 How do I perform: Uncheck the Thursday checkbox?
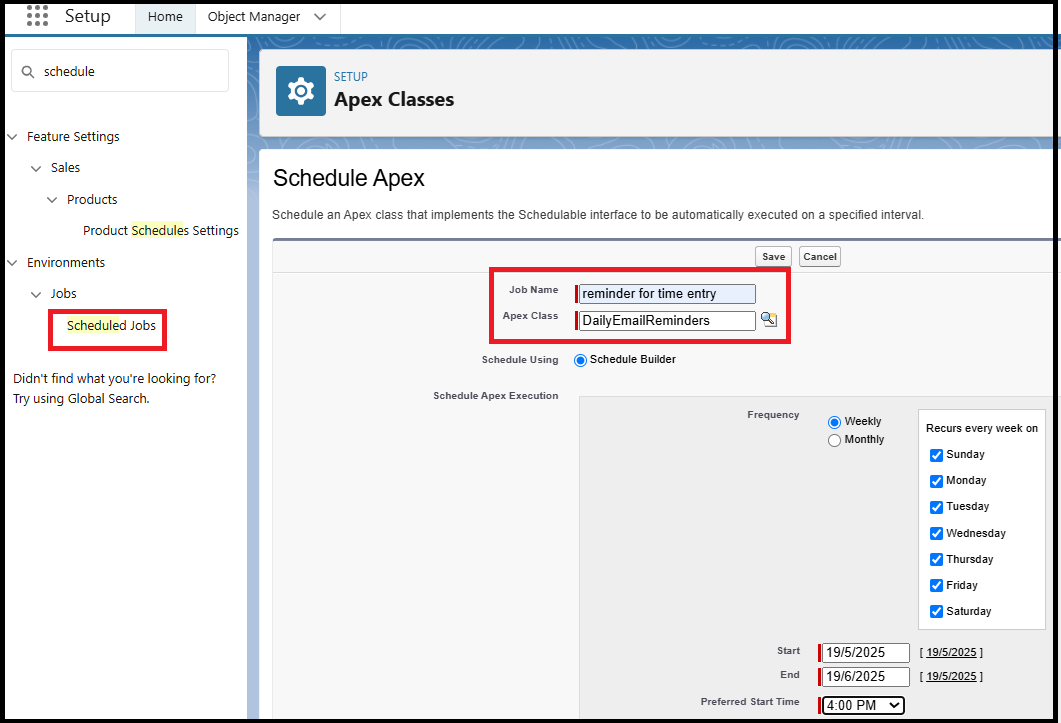(936, 559)
